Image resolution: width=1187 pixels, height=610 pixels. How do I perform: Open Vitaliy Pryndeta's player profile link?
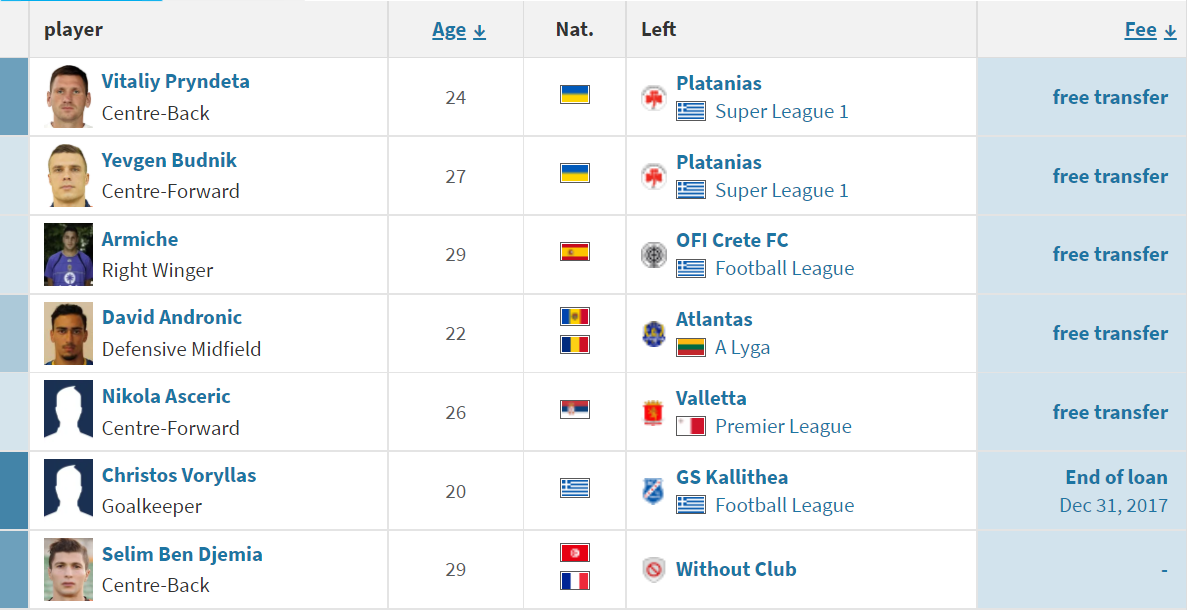pos(176,81)
